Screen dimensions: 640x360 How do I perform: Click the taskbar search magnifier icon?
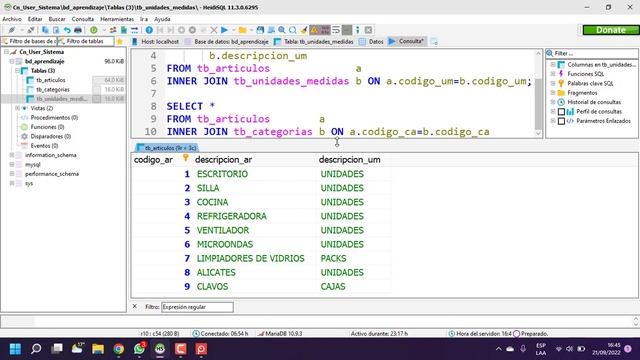[x=36, y=349]
